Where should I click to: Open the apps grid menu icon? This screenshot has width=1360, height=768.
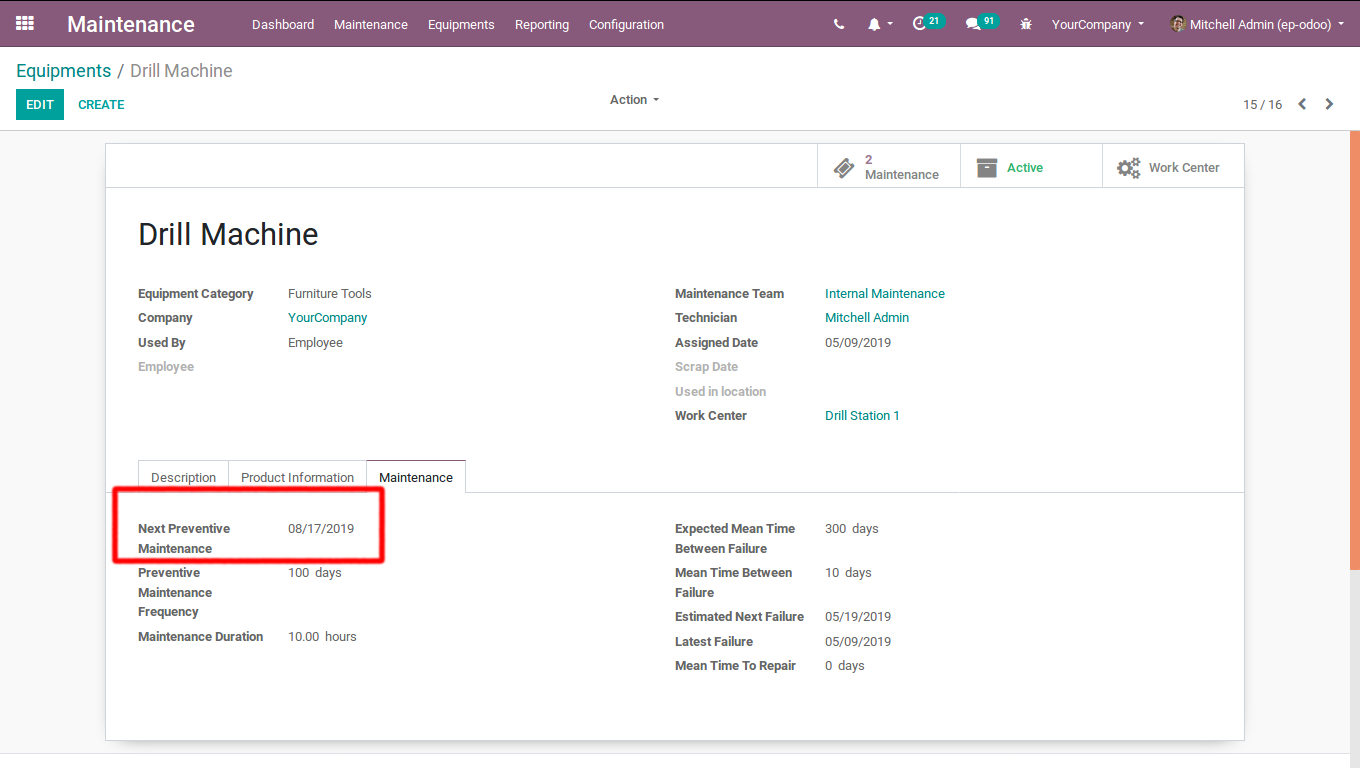click(x=25, y=23)
